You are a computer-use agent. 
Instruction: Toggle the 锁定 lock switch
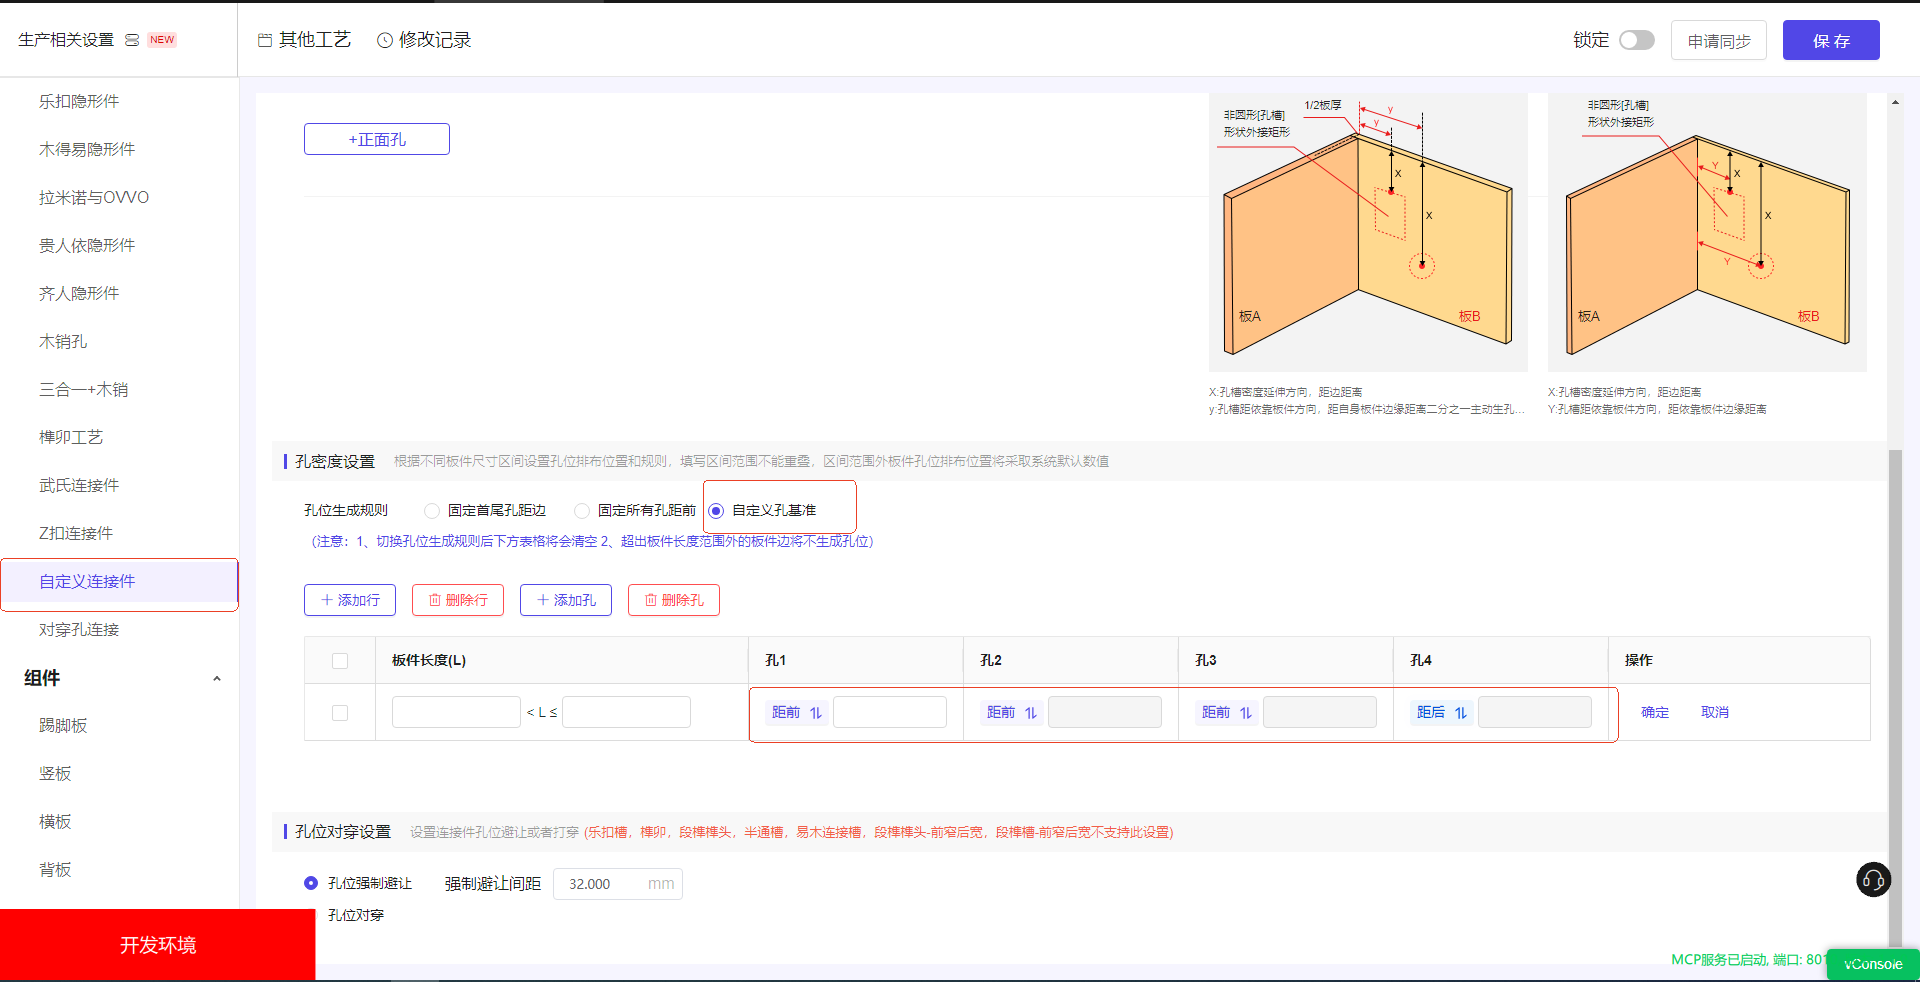pos(1637,40)
